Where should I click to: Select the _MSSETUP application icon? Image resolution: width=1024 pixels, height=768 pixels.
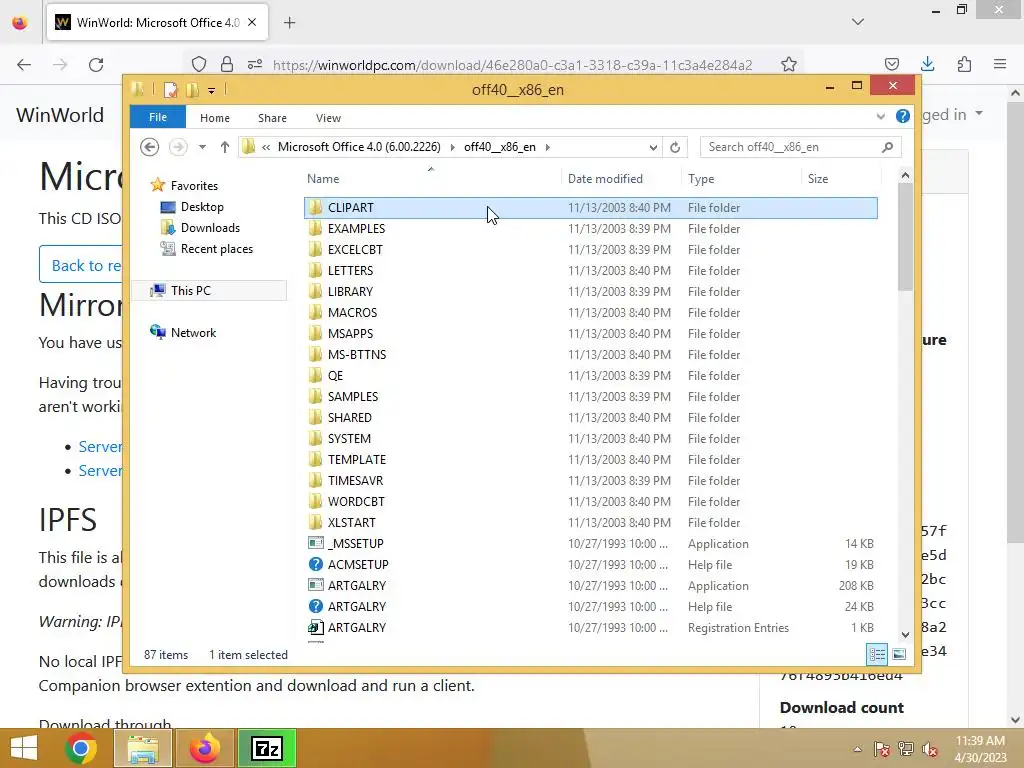[315, 543]
